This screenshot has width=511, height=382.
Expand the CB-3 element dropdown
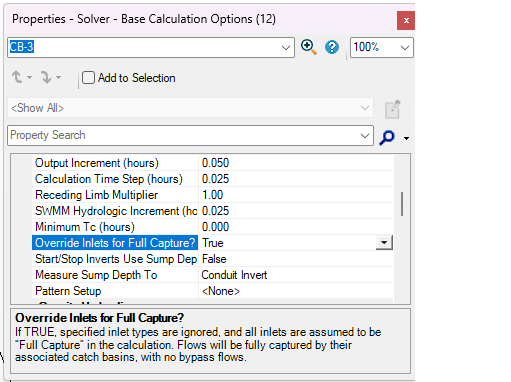(286, 48)
